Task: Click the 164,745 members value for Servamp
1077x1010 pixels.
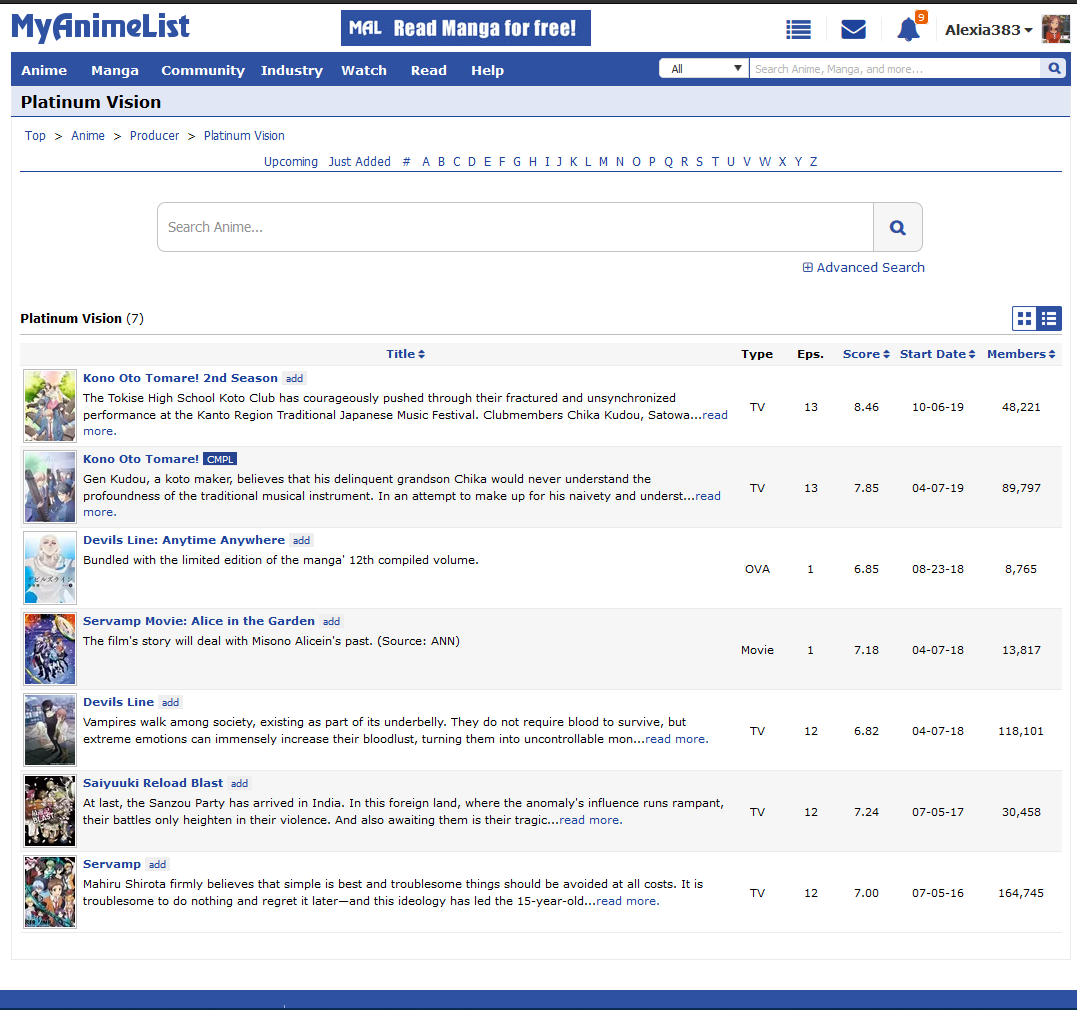Action: [x=1021, y=893]
